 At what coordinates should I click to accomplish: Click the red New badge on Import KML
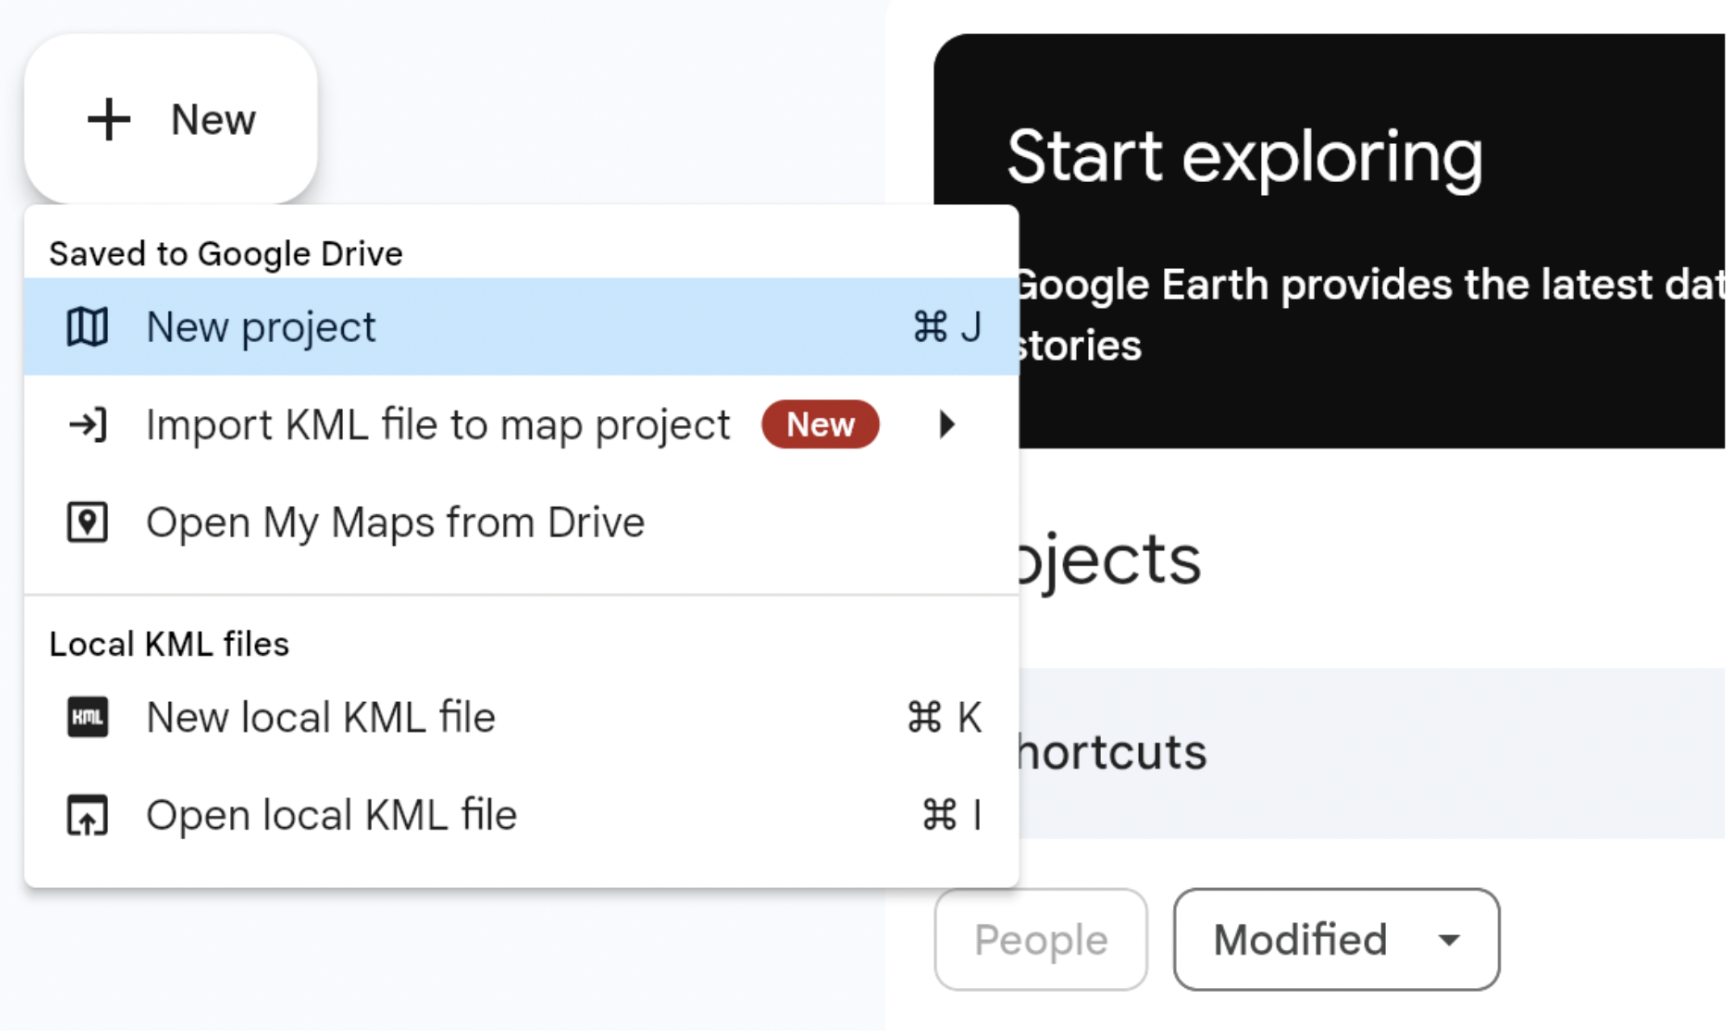pyautogui.click(x=819, y=425)
